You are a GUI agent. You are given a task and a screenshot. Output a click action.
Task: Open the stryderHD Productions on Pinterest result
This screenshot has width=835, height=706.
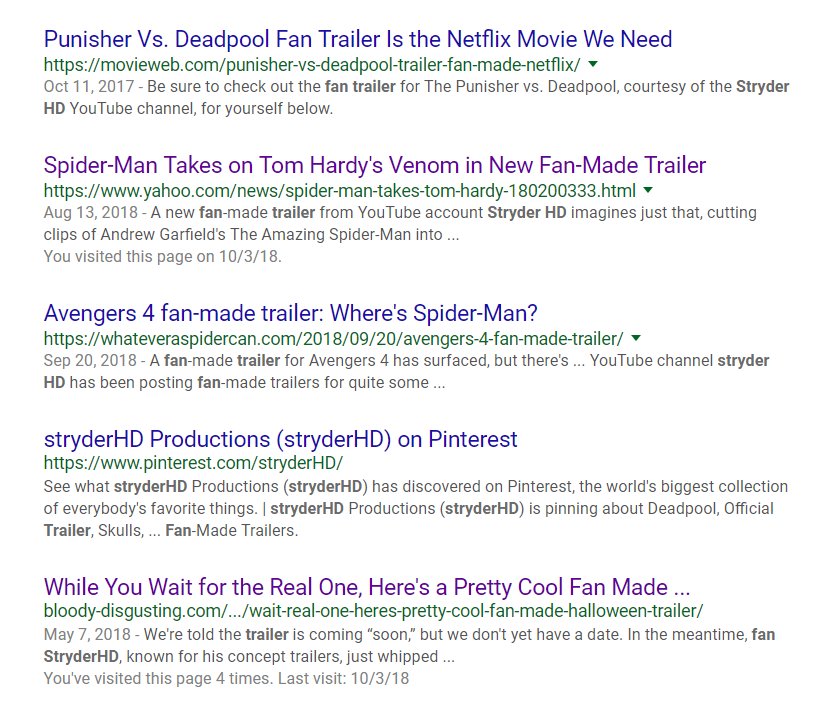click(x=281, y=440)
